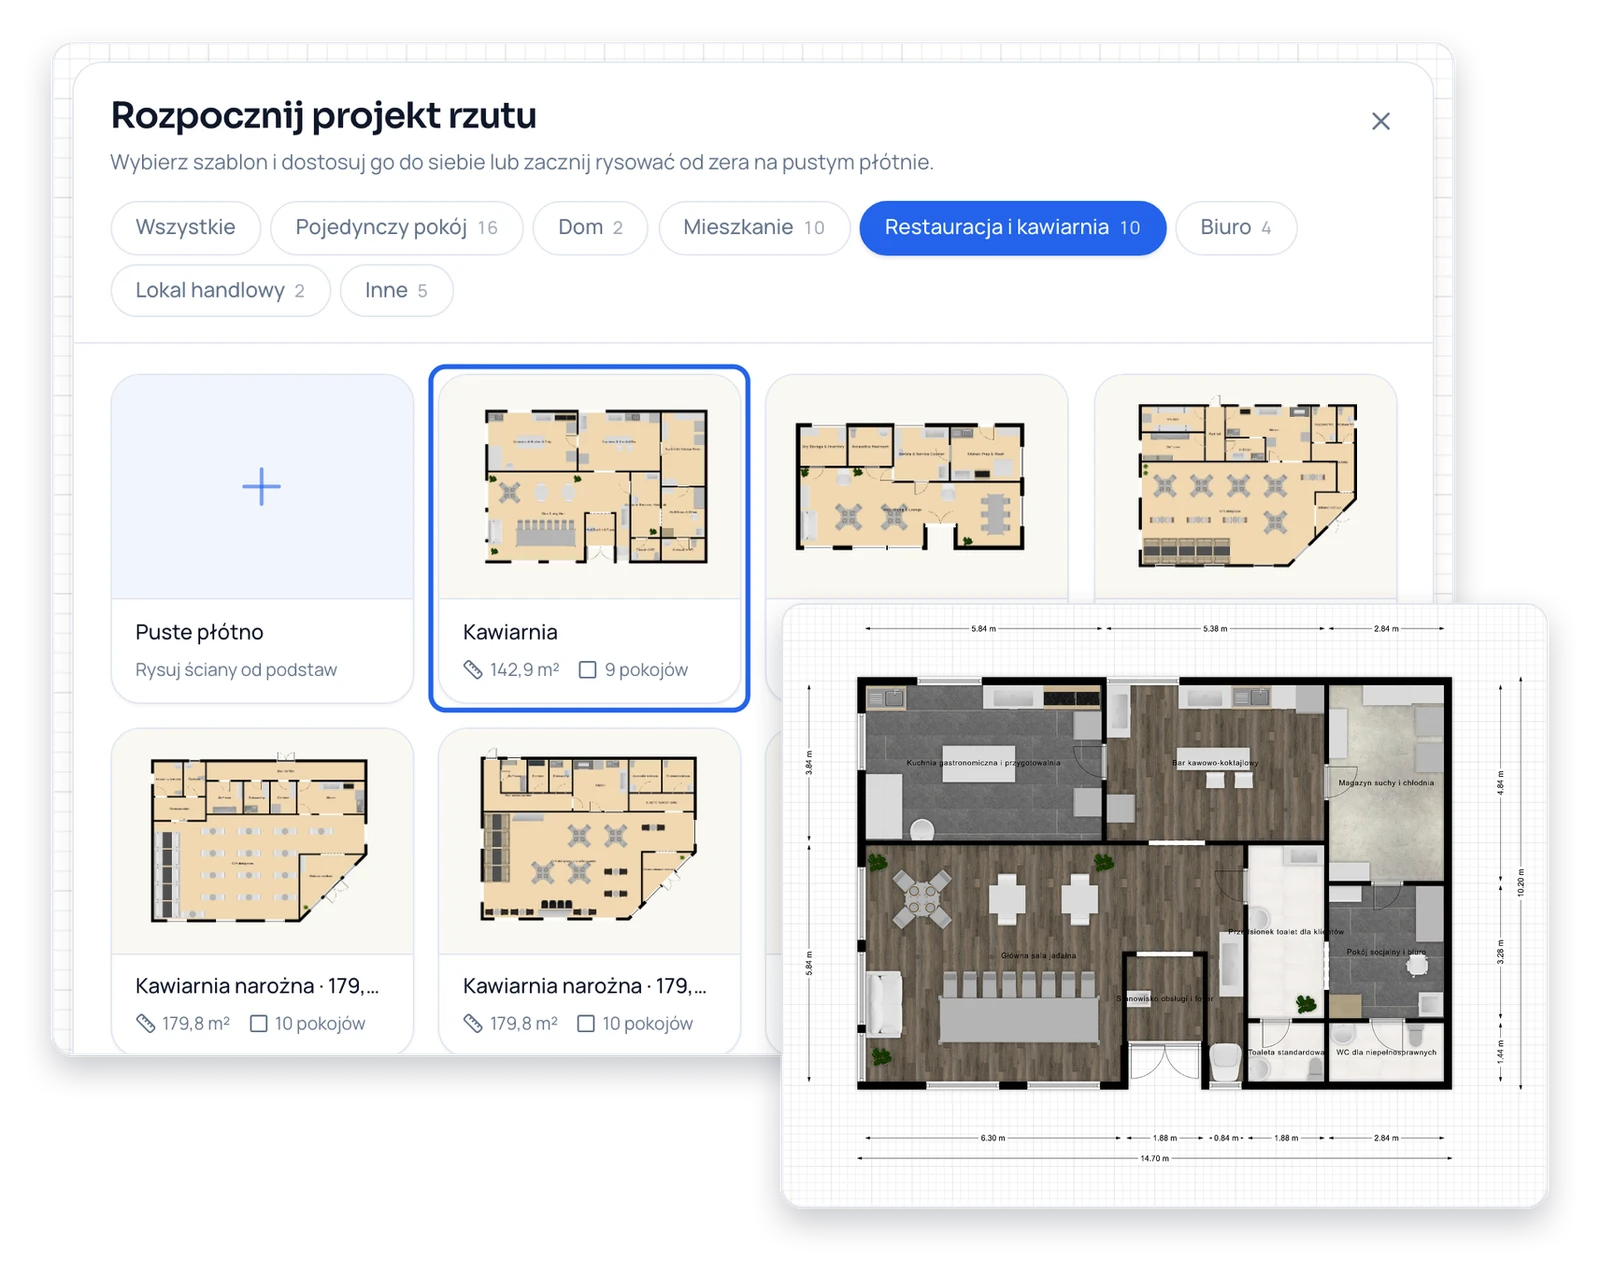Click the 10.20 m vertical dimension
The image size is (1600, 1280).
click(1521, 883)
